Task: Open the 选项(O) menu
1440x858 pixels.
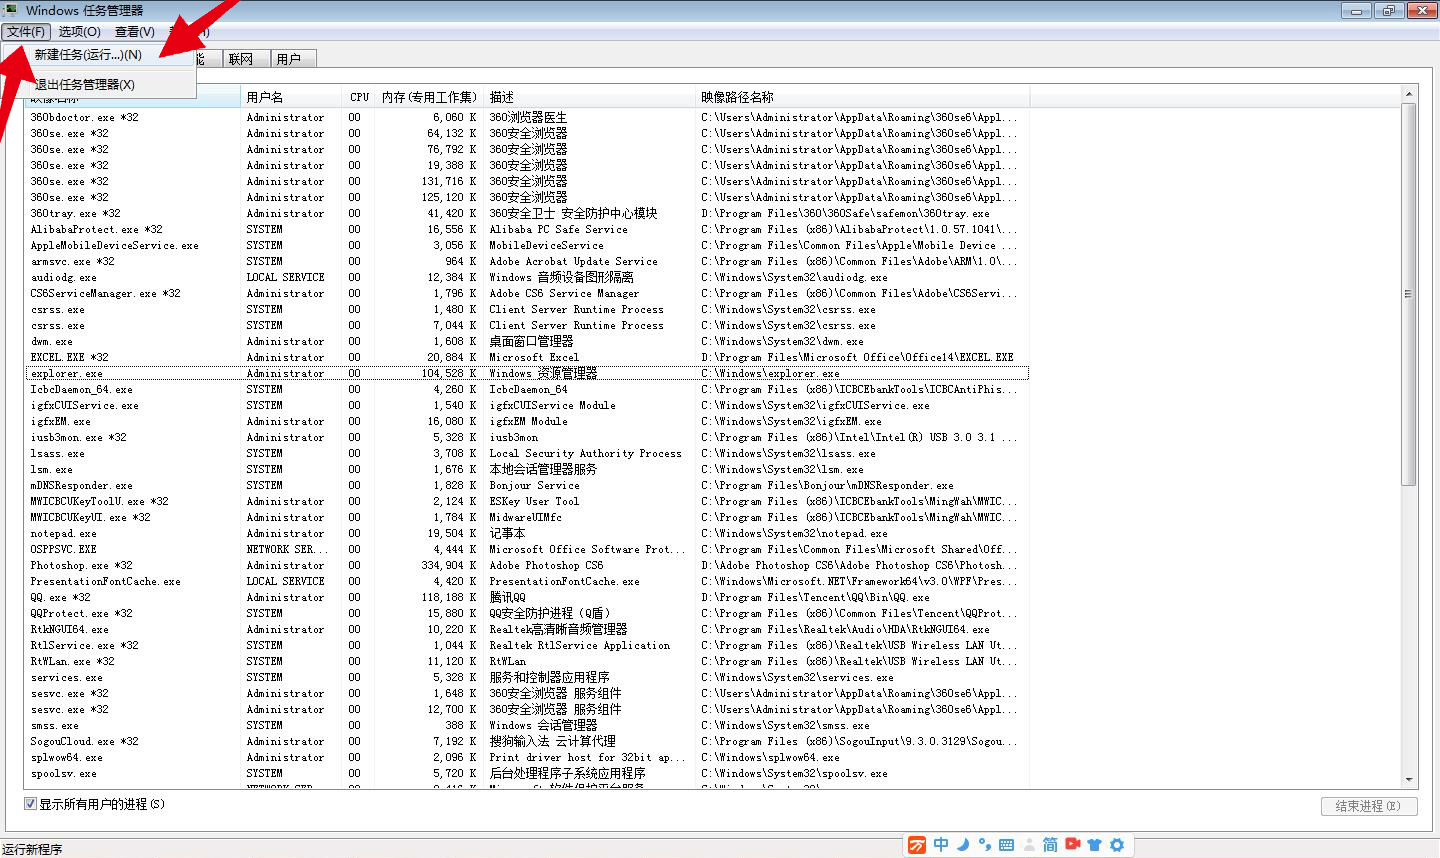Action: 79,32
